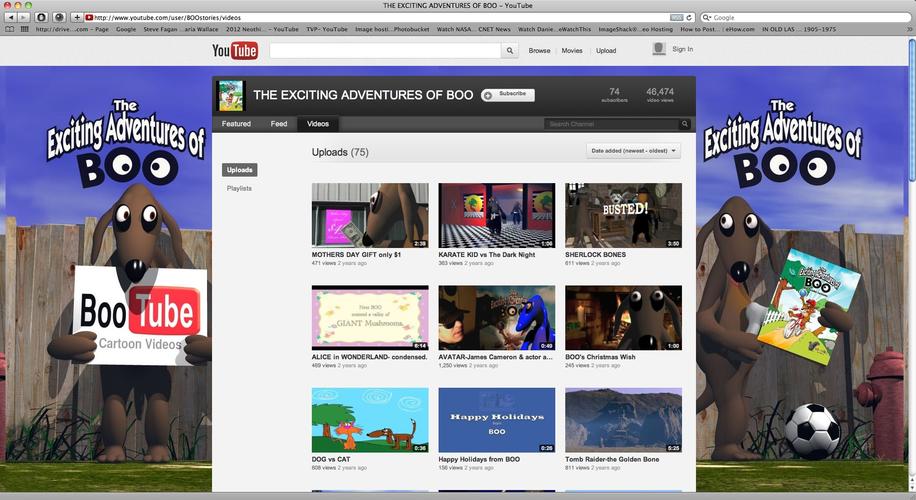Click the Upload link in YouTube header

[606, 51]
